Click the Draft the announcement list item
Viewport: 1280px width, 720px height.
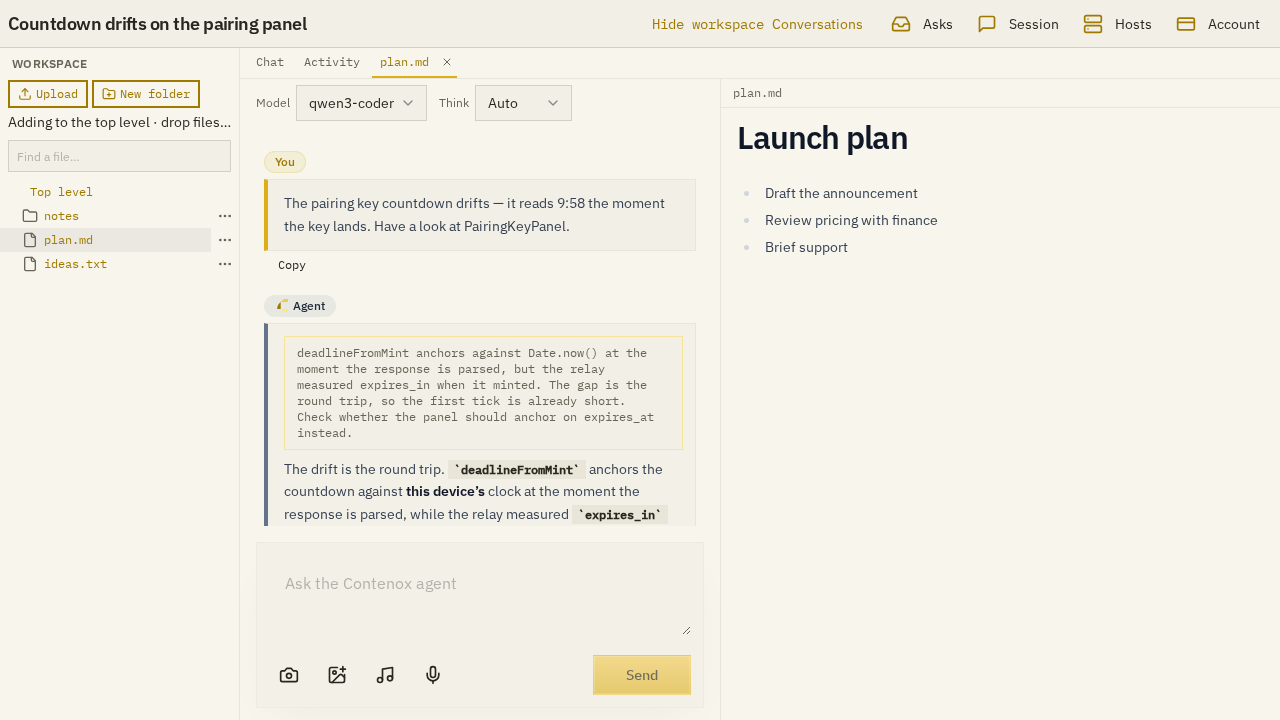tap(841, 193)
